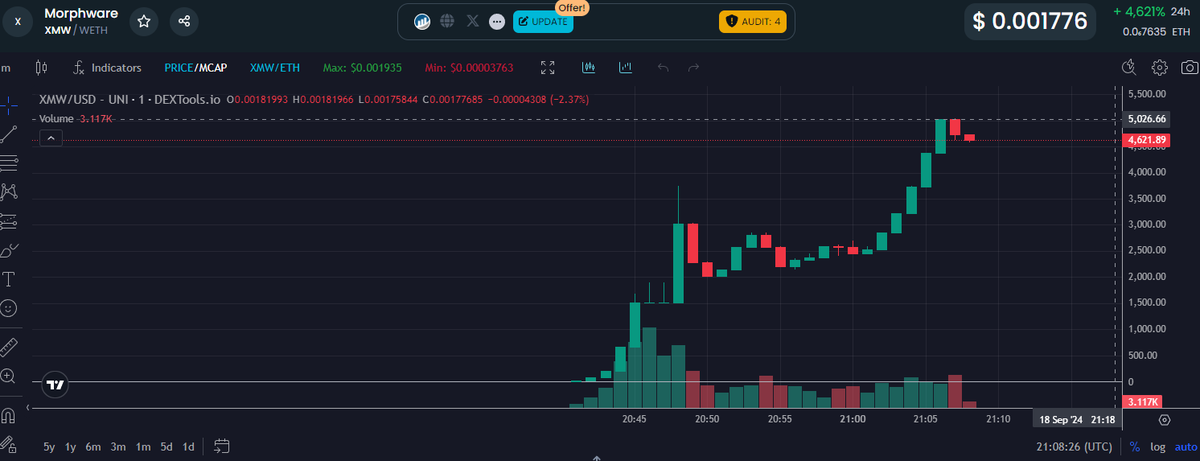Show more social links ellipsis

497,21
